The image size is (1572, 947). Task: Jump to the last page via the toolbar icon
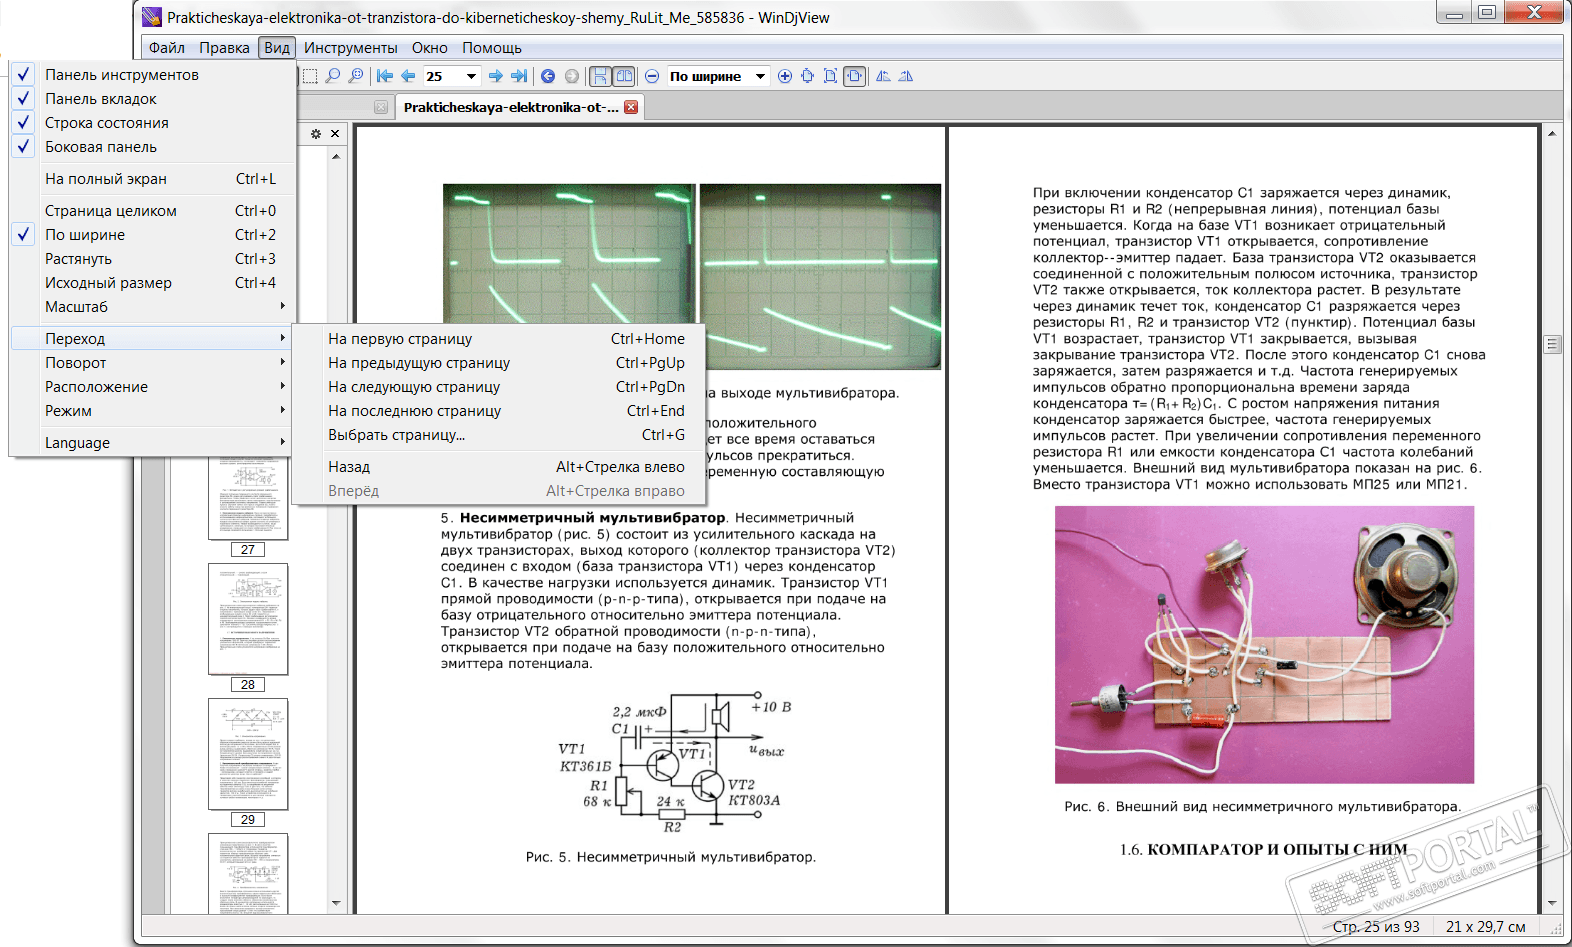[519, 76]
